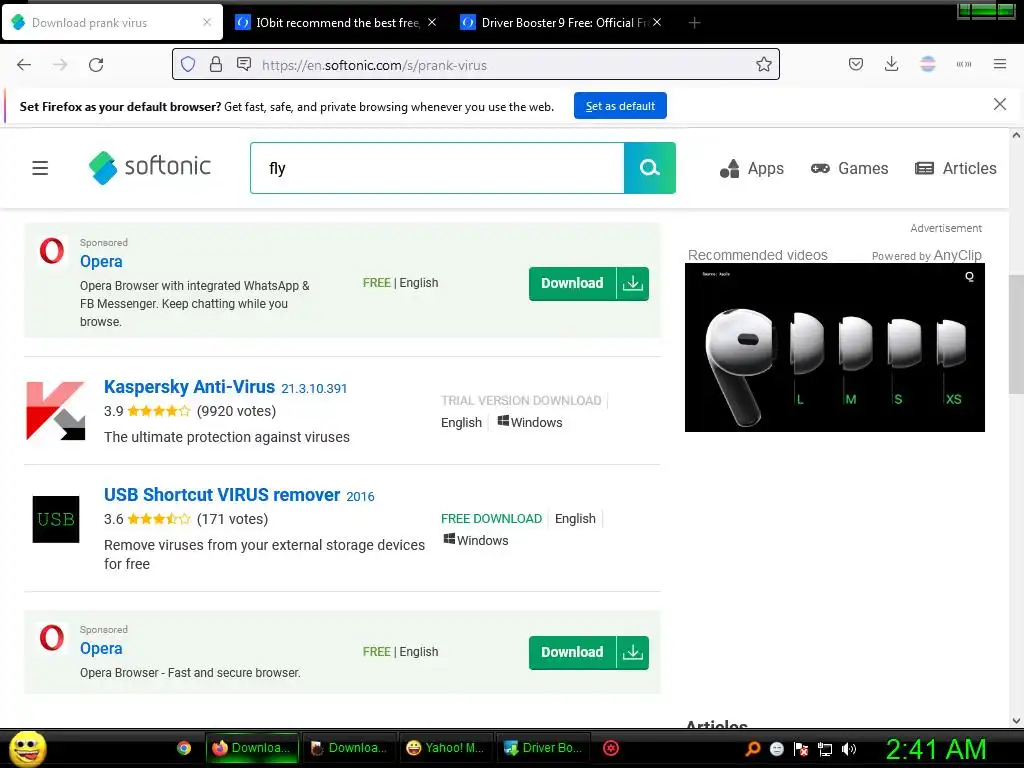This screenshot has width=1024, height=768.
Task: Play the recommended AirPods video
Action: [x=835, y=347]
